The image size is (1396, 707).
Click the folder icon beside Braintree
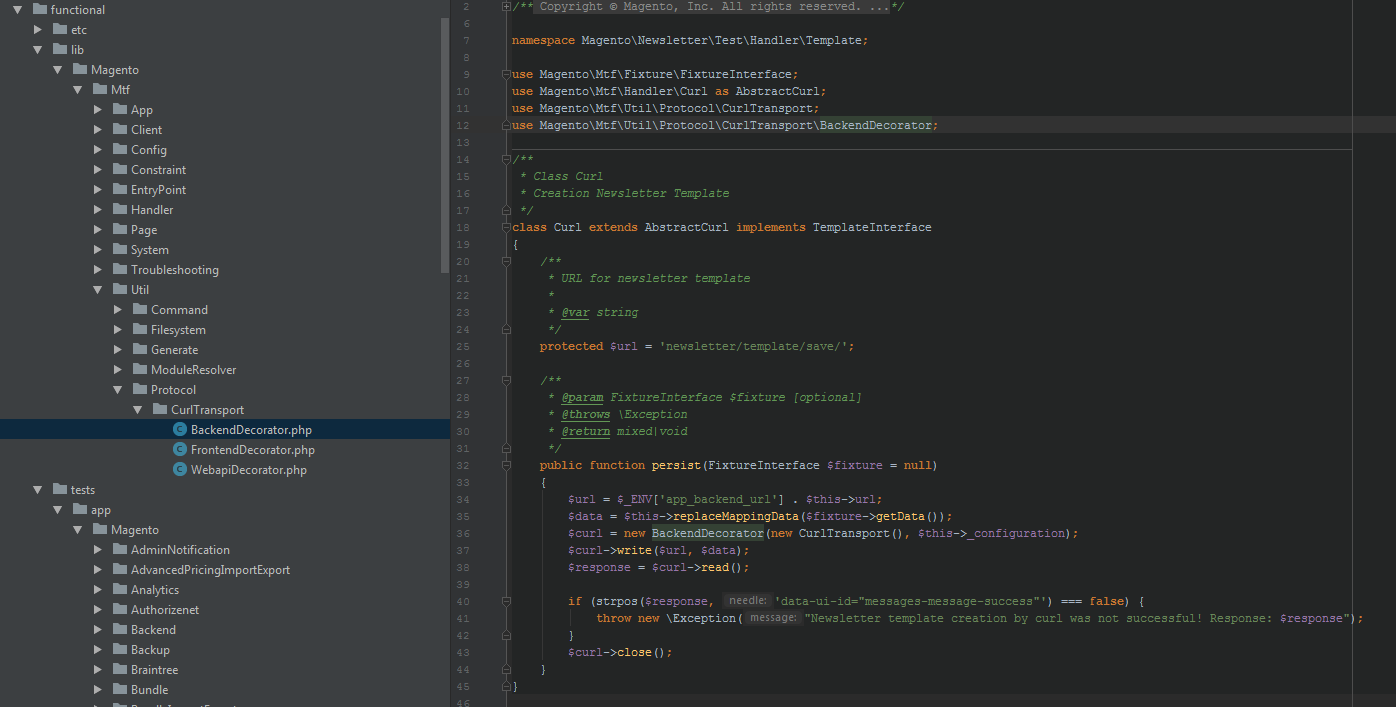click(x=119, y=670)
